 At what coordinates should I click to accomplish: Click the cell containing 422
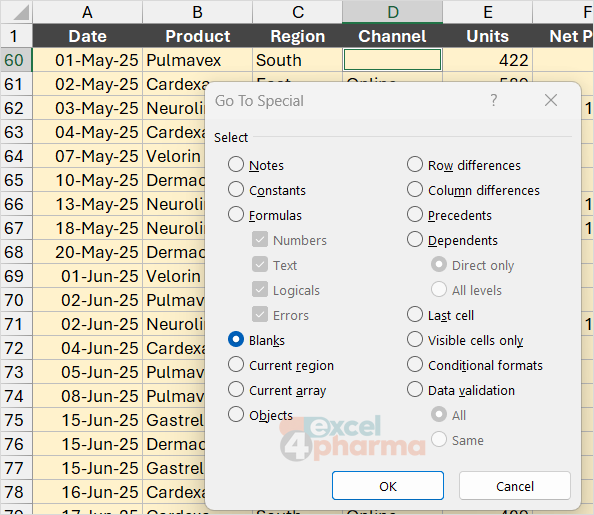pyautogui.click(x=488, y=60)
